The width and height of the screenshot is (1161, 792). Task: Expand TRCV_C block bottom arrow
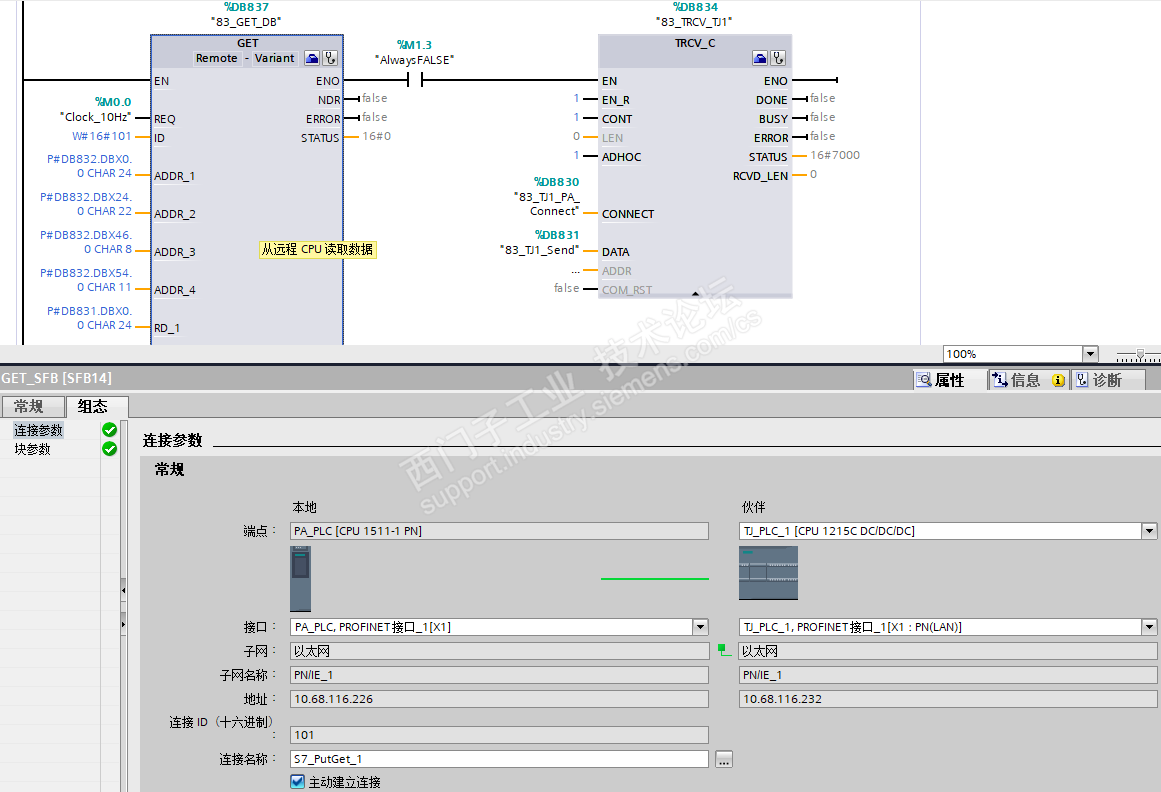click(695, 294)
